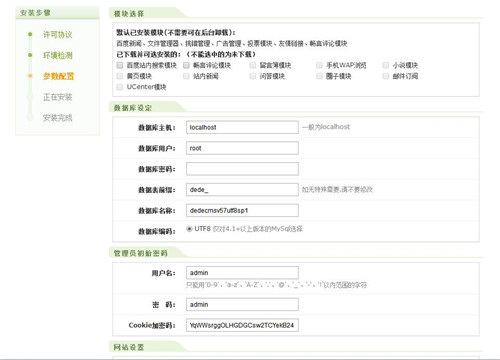Check the 百度站内搜索模块 checkbox
500x360 pixels.
pyautogui.click(x=120, y=65)
